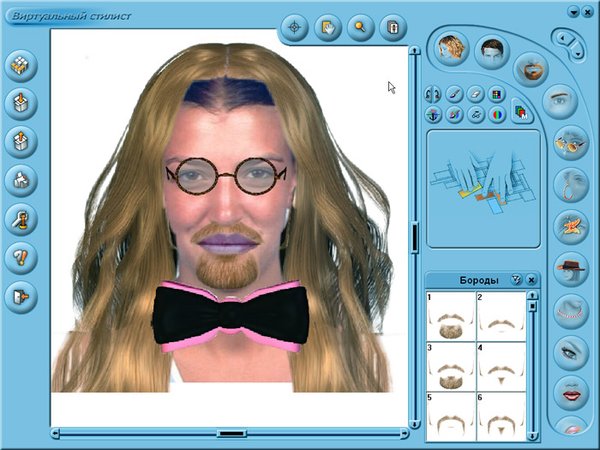Pick beard style number 1 thumbnail
Viewport: 600px width, 450px height.
[x=450, y=317]
